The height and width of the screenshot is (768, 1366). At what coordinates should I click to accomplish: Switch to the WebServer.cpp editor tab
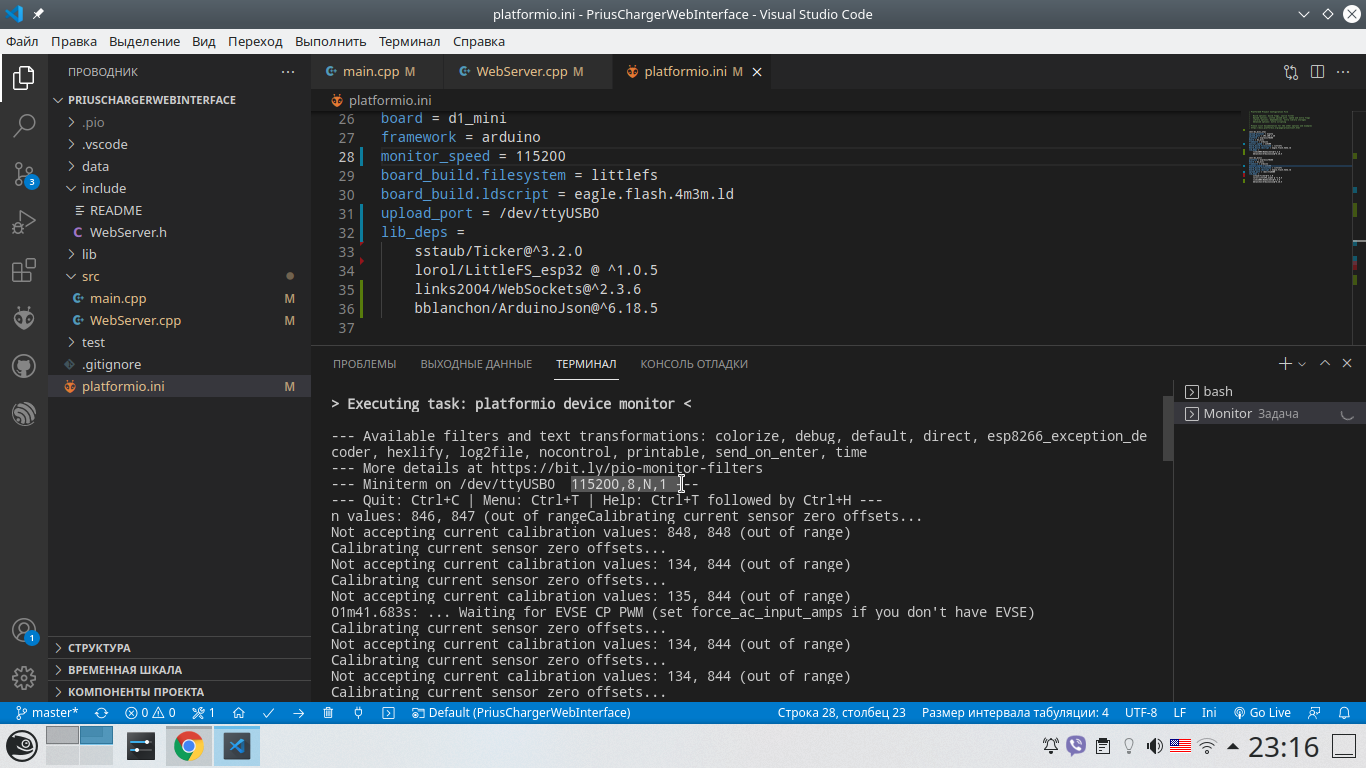(x=521, y=72)
